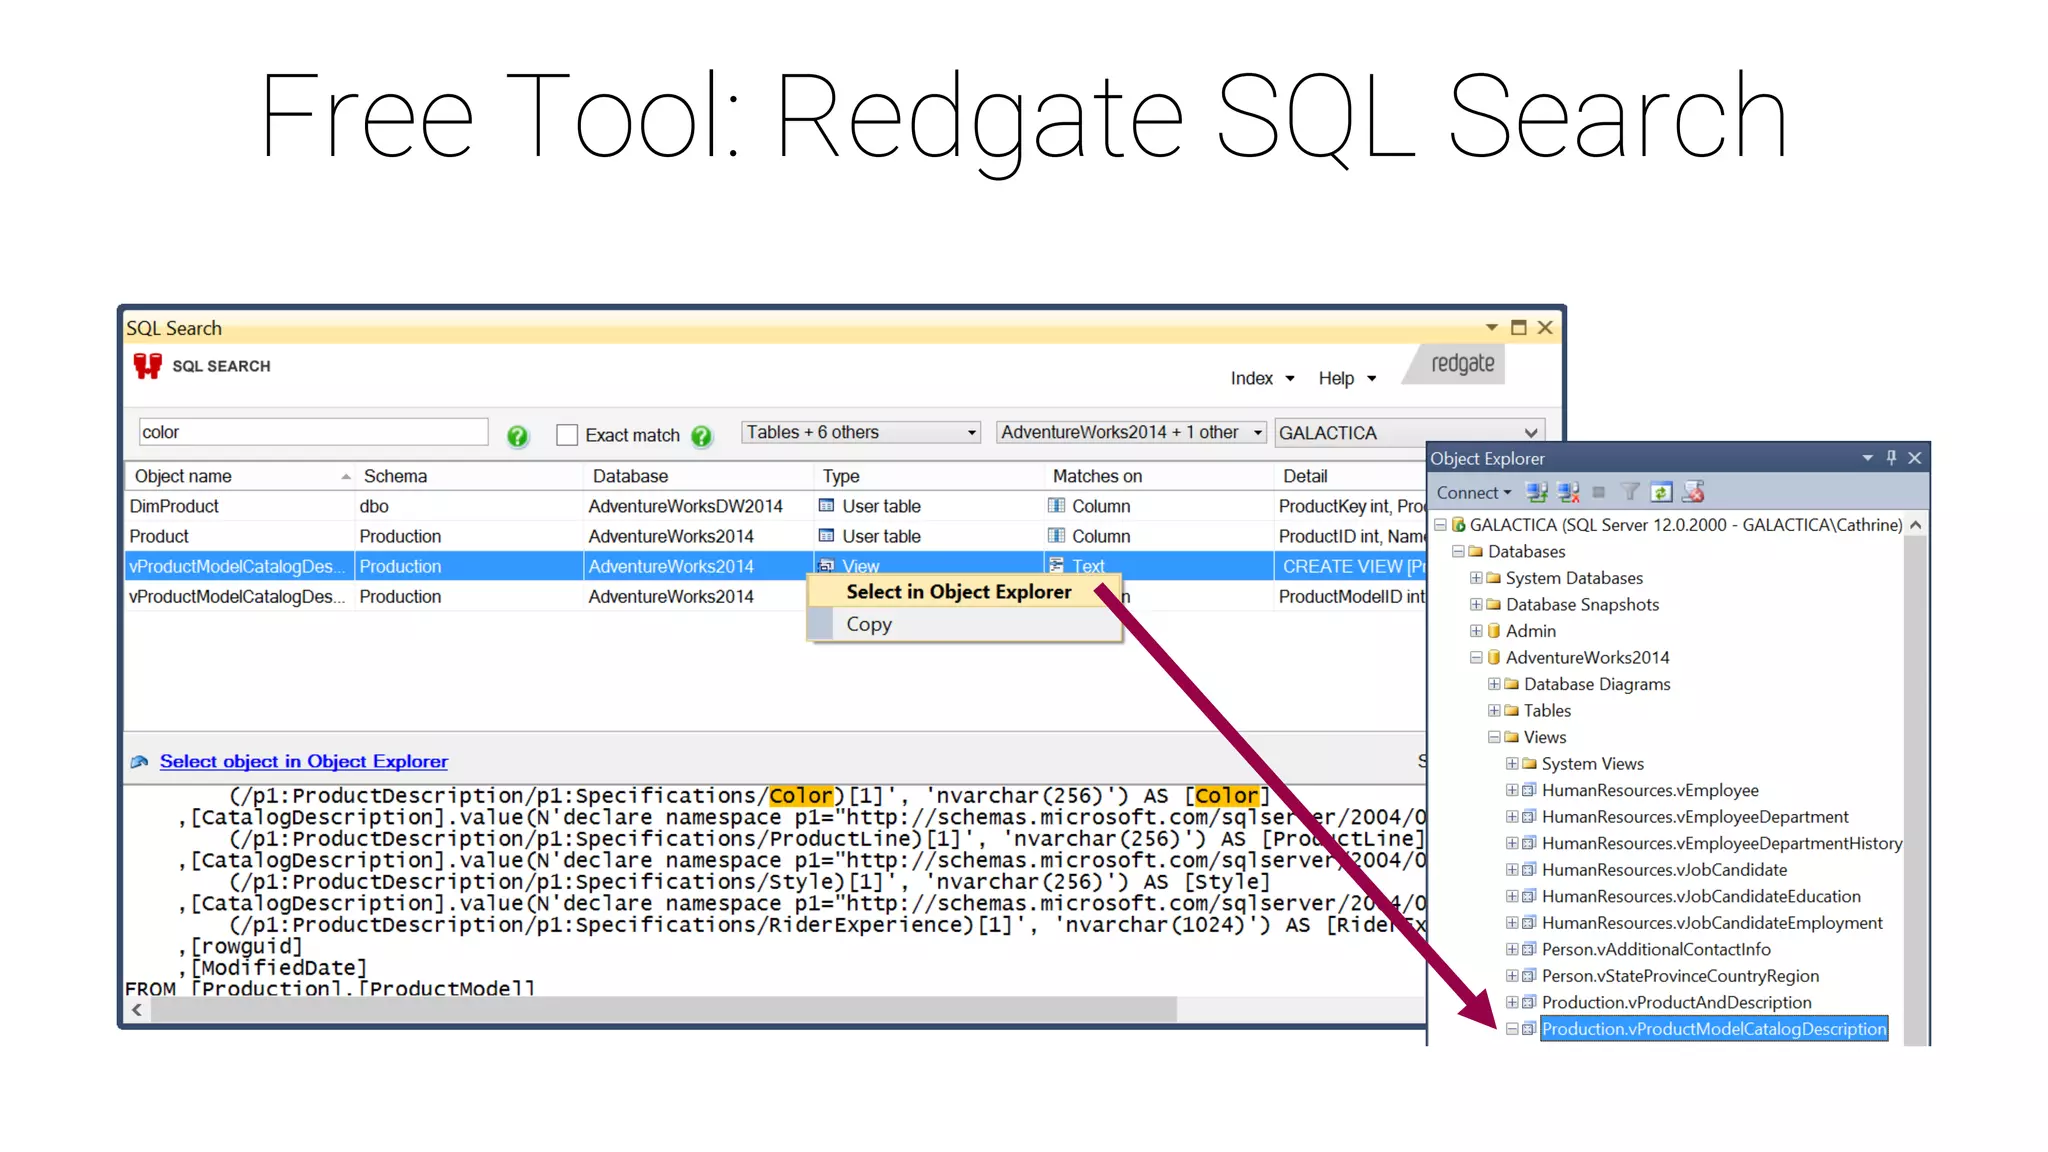Click the Tables folder icon in Object Explorer
2048x1152 pixels.
click(x=1511, y=711)
